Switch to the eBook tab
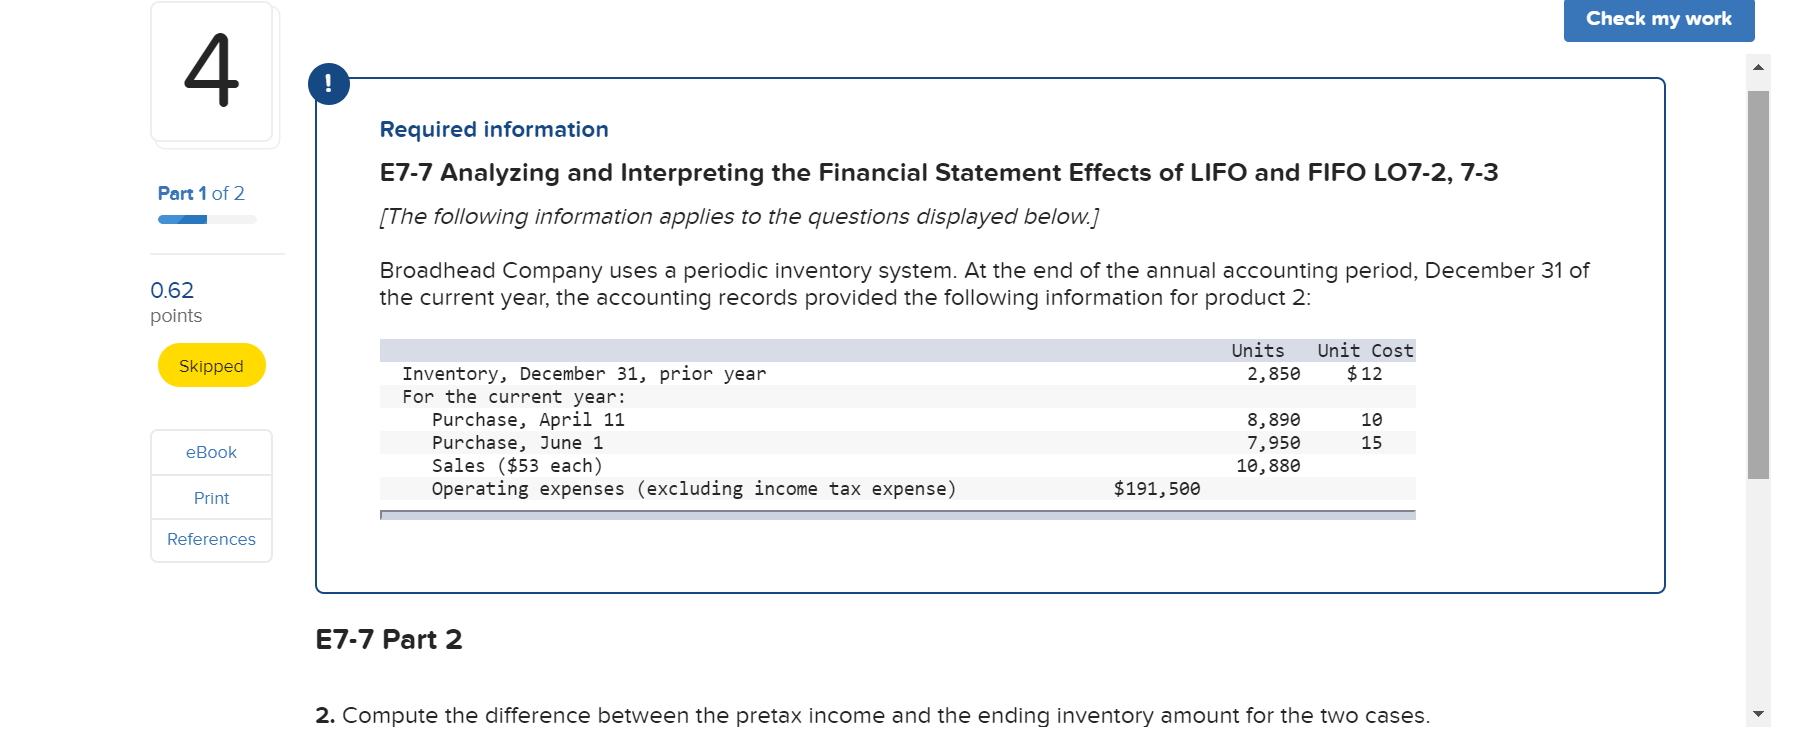This screenshot has width=1806, height=731. tap(211, 452)
